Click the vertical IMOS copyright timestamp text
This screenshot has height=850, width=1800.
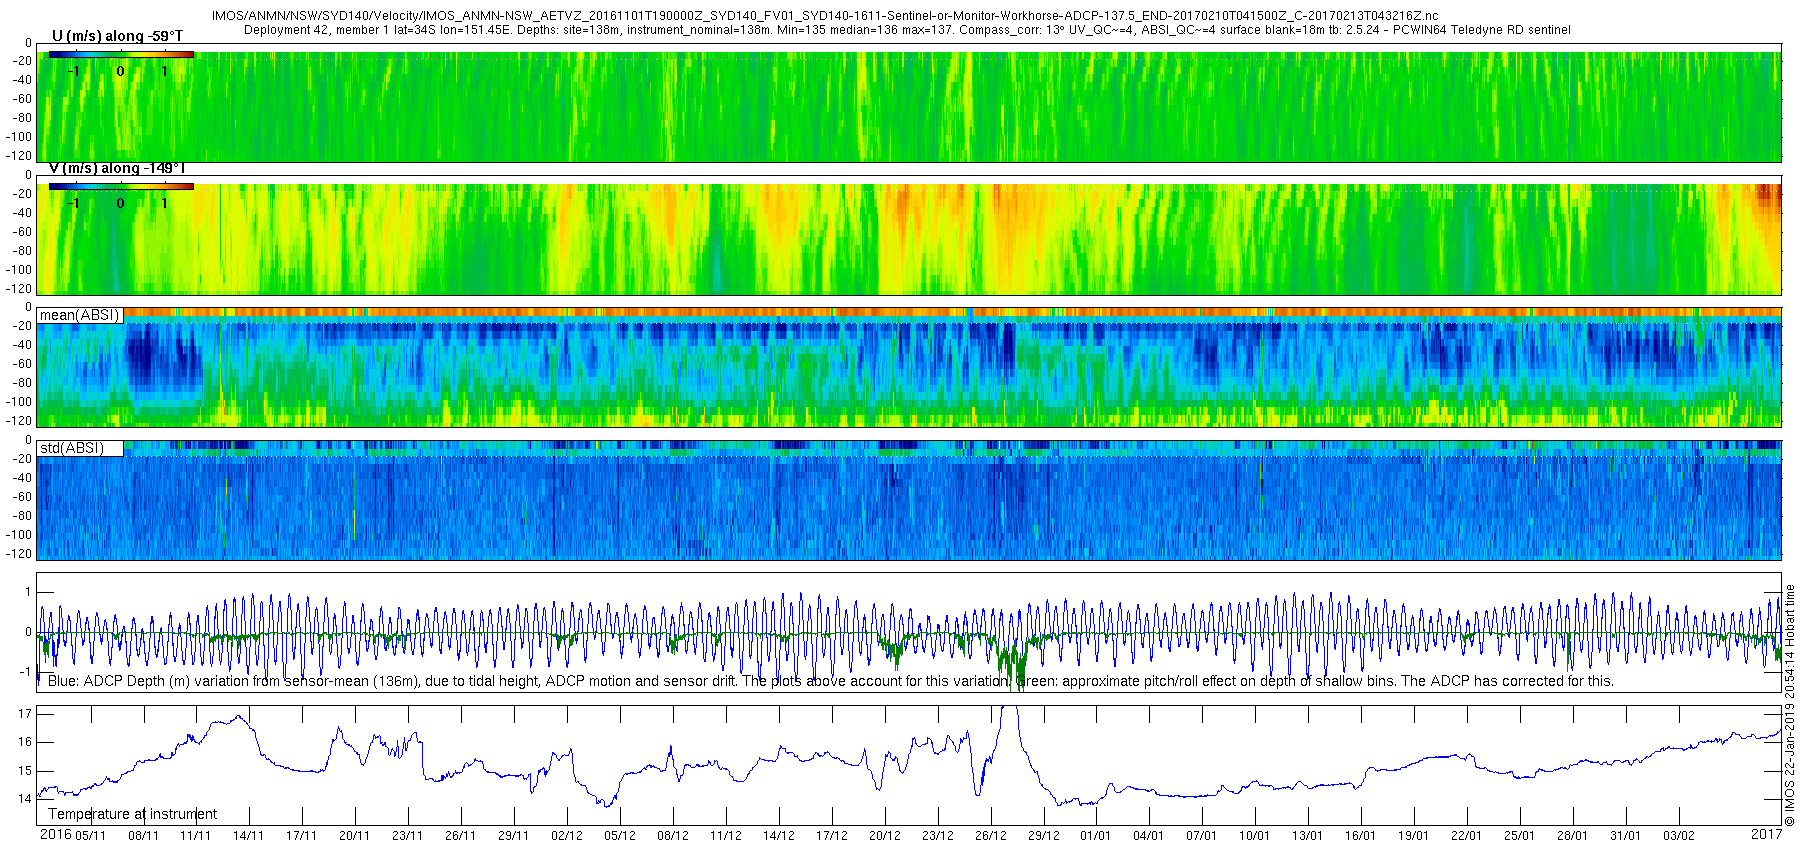1790,706
